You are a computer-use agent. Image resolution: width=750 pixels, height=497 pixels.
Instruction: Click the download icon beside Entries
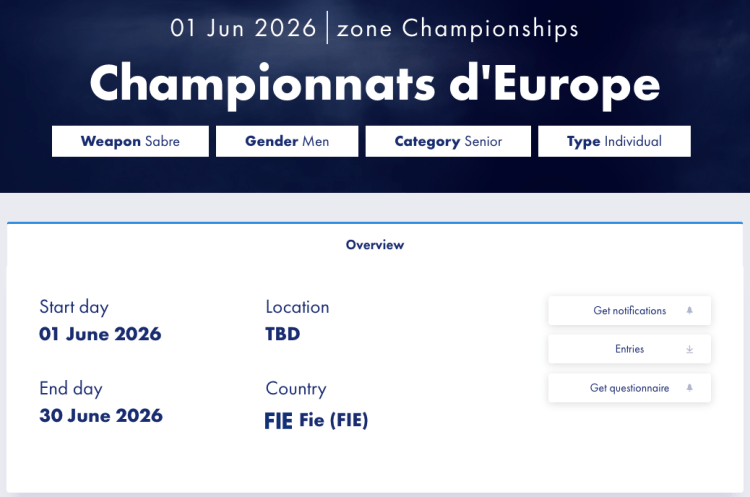click(x=689, y=349)
